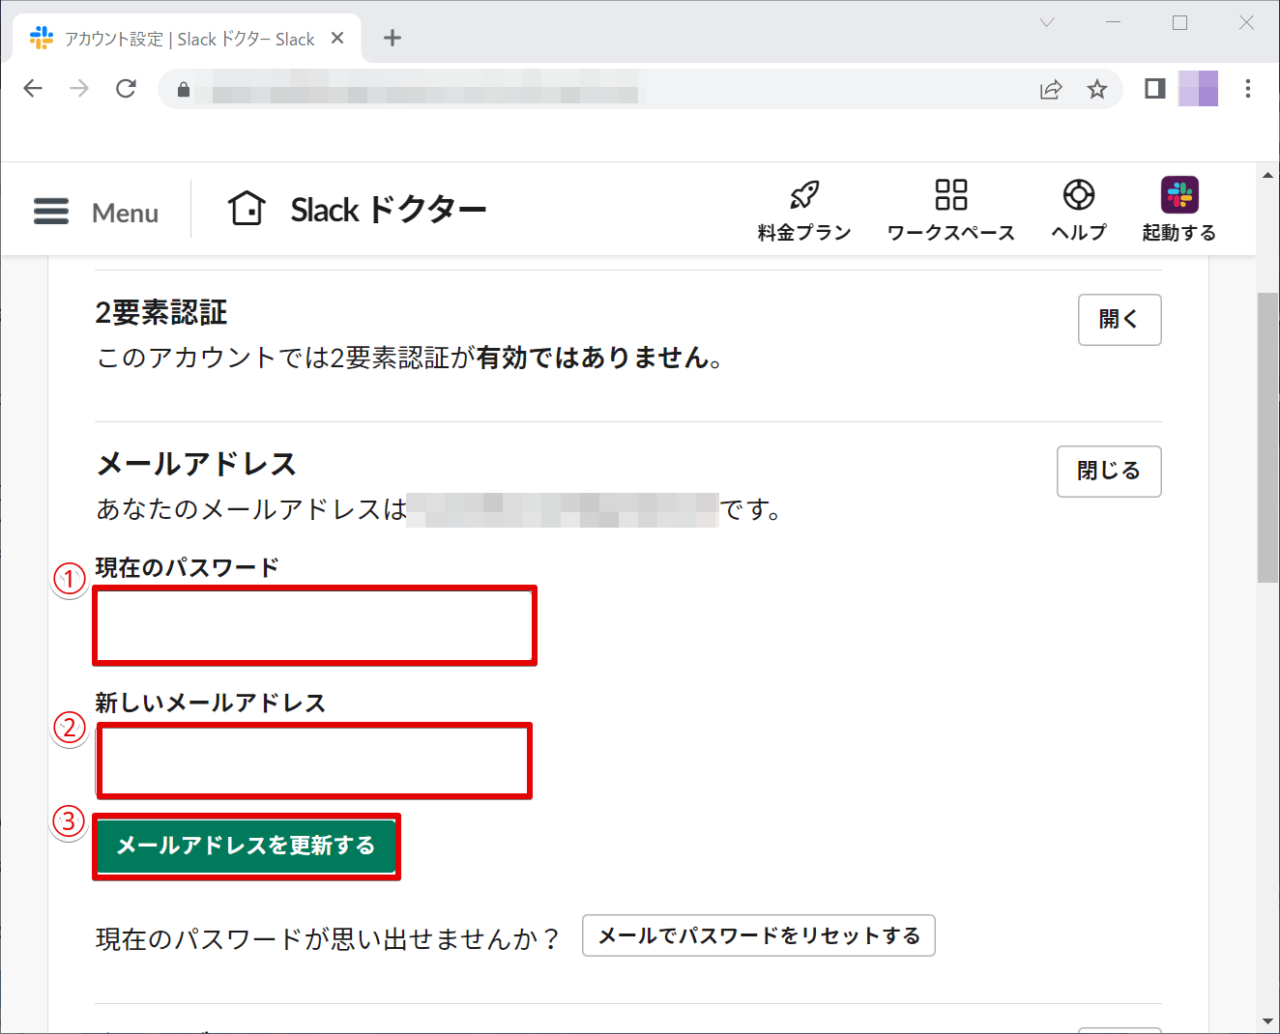Image resolution: width=1280 pixels, height=1034 pixels.
Task: Open Chrome three-dot menu
Action: click(x=1248, y=89)
